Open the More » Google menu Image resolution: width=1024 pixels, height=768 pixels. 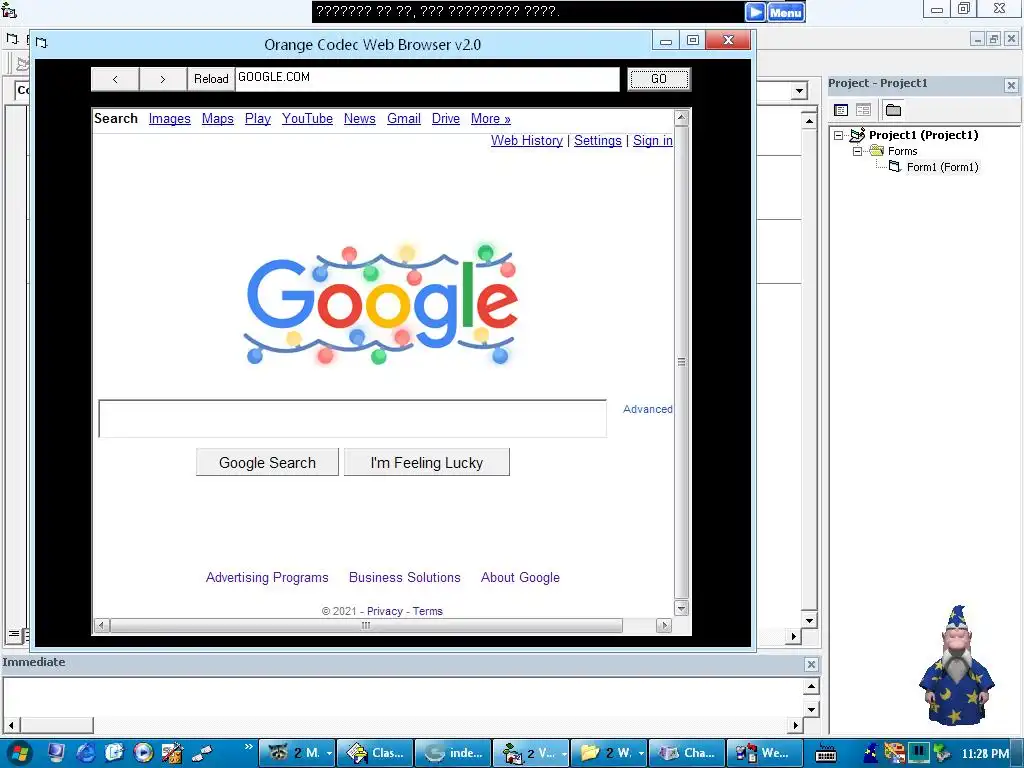(x=490, y=118)
